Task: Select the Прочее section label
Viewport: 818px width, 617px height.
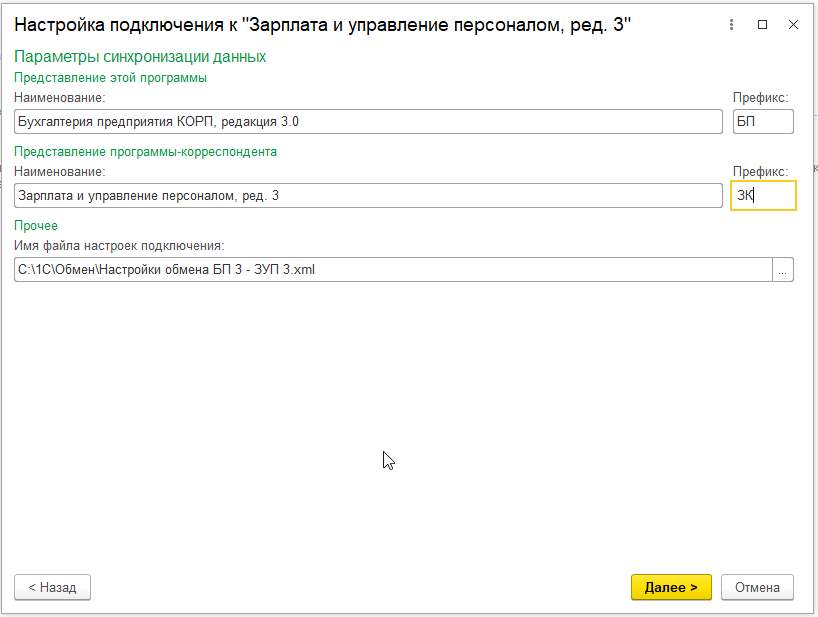Action: pos(35,226)
